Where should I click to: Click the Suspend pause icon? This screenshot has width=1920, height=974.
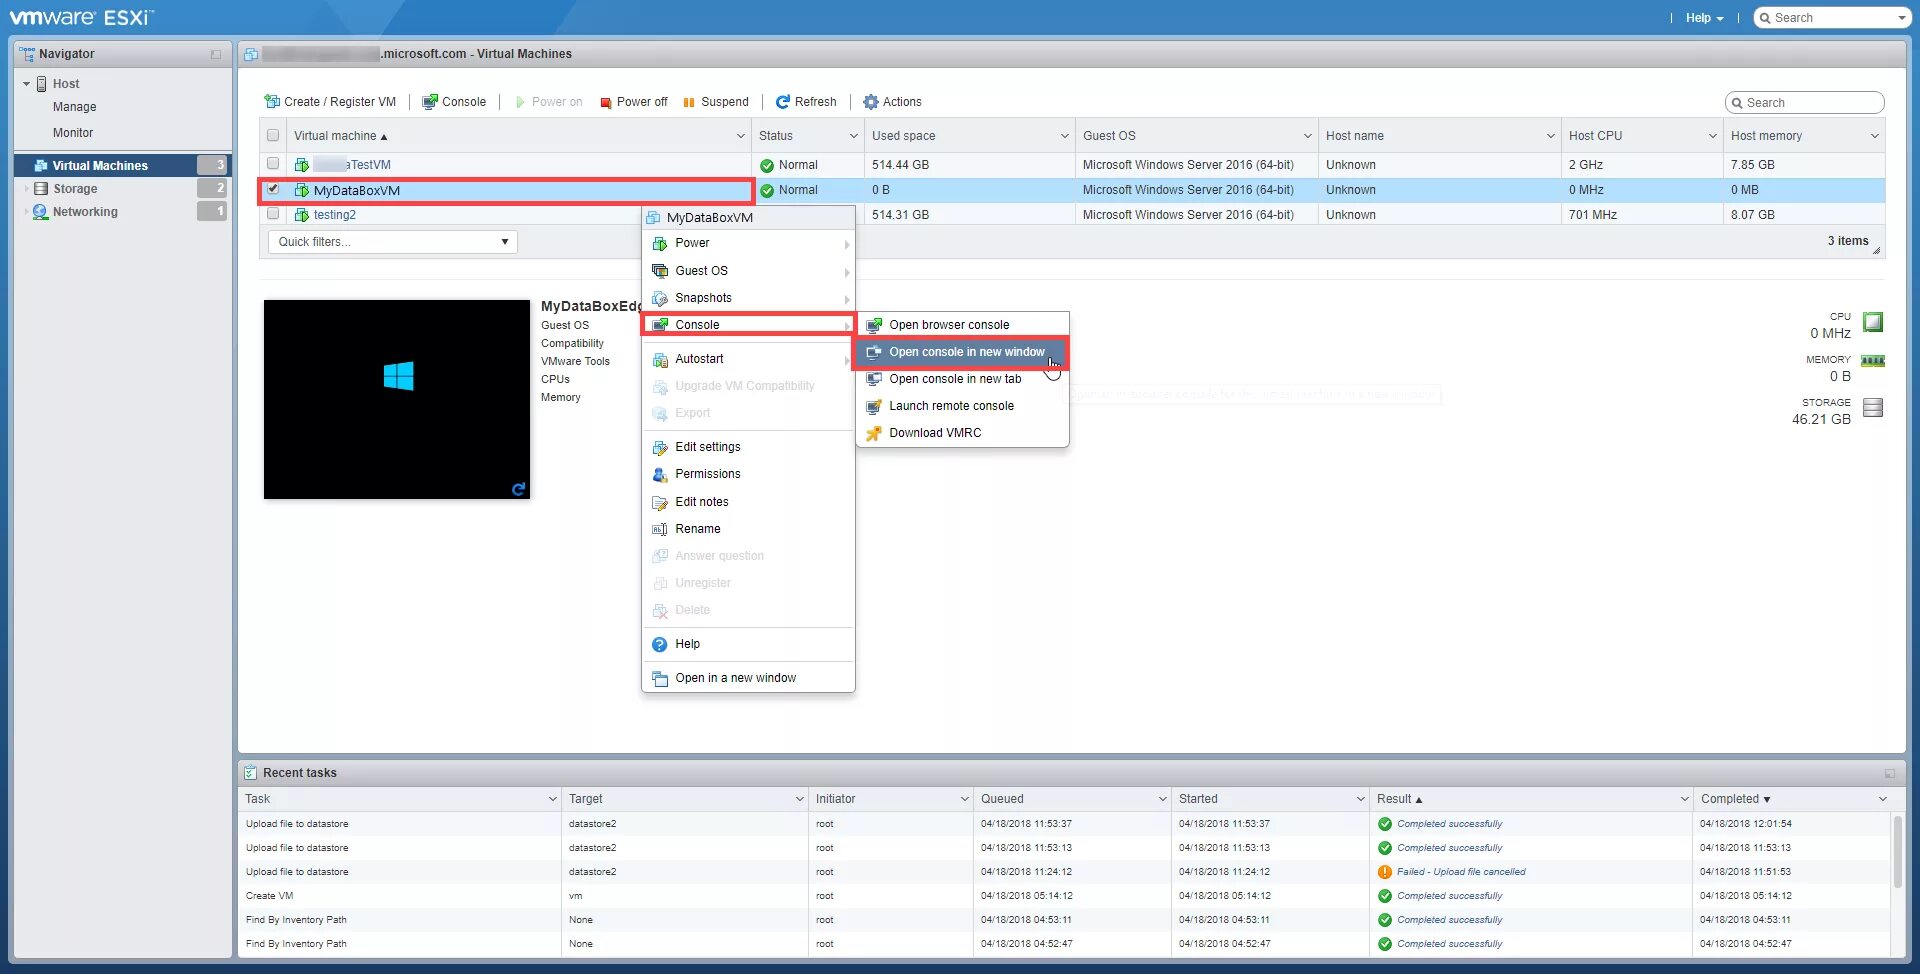(x=689, y=102)
